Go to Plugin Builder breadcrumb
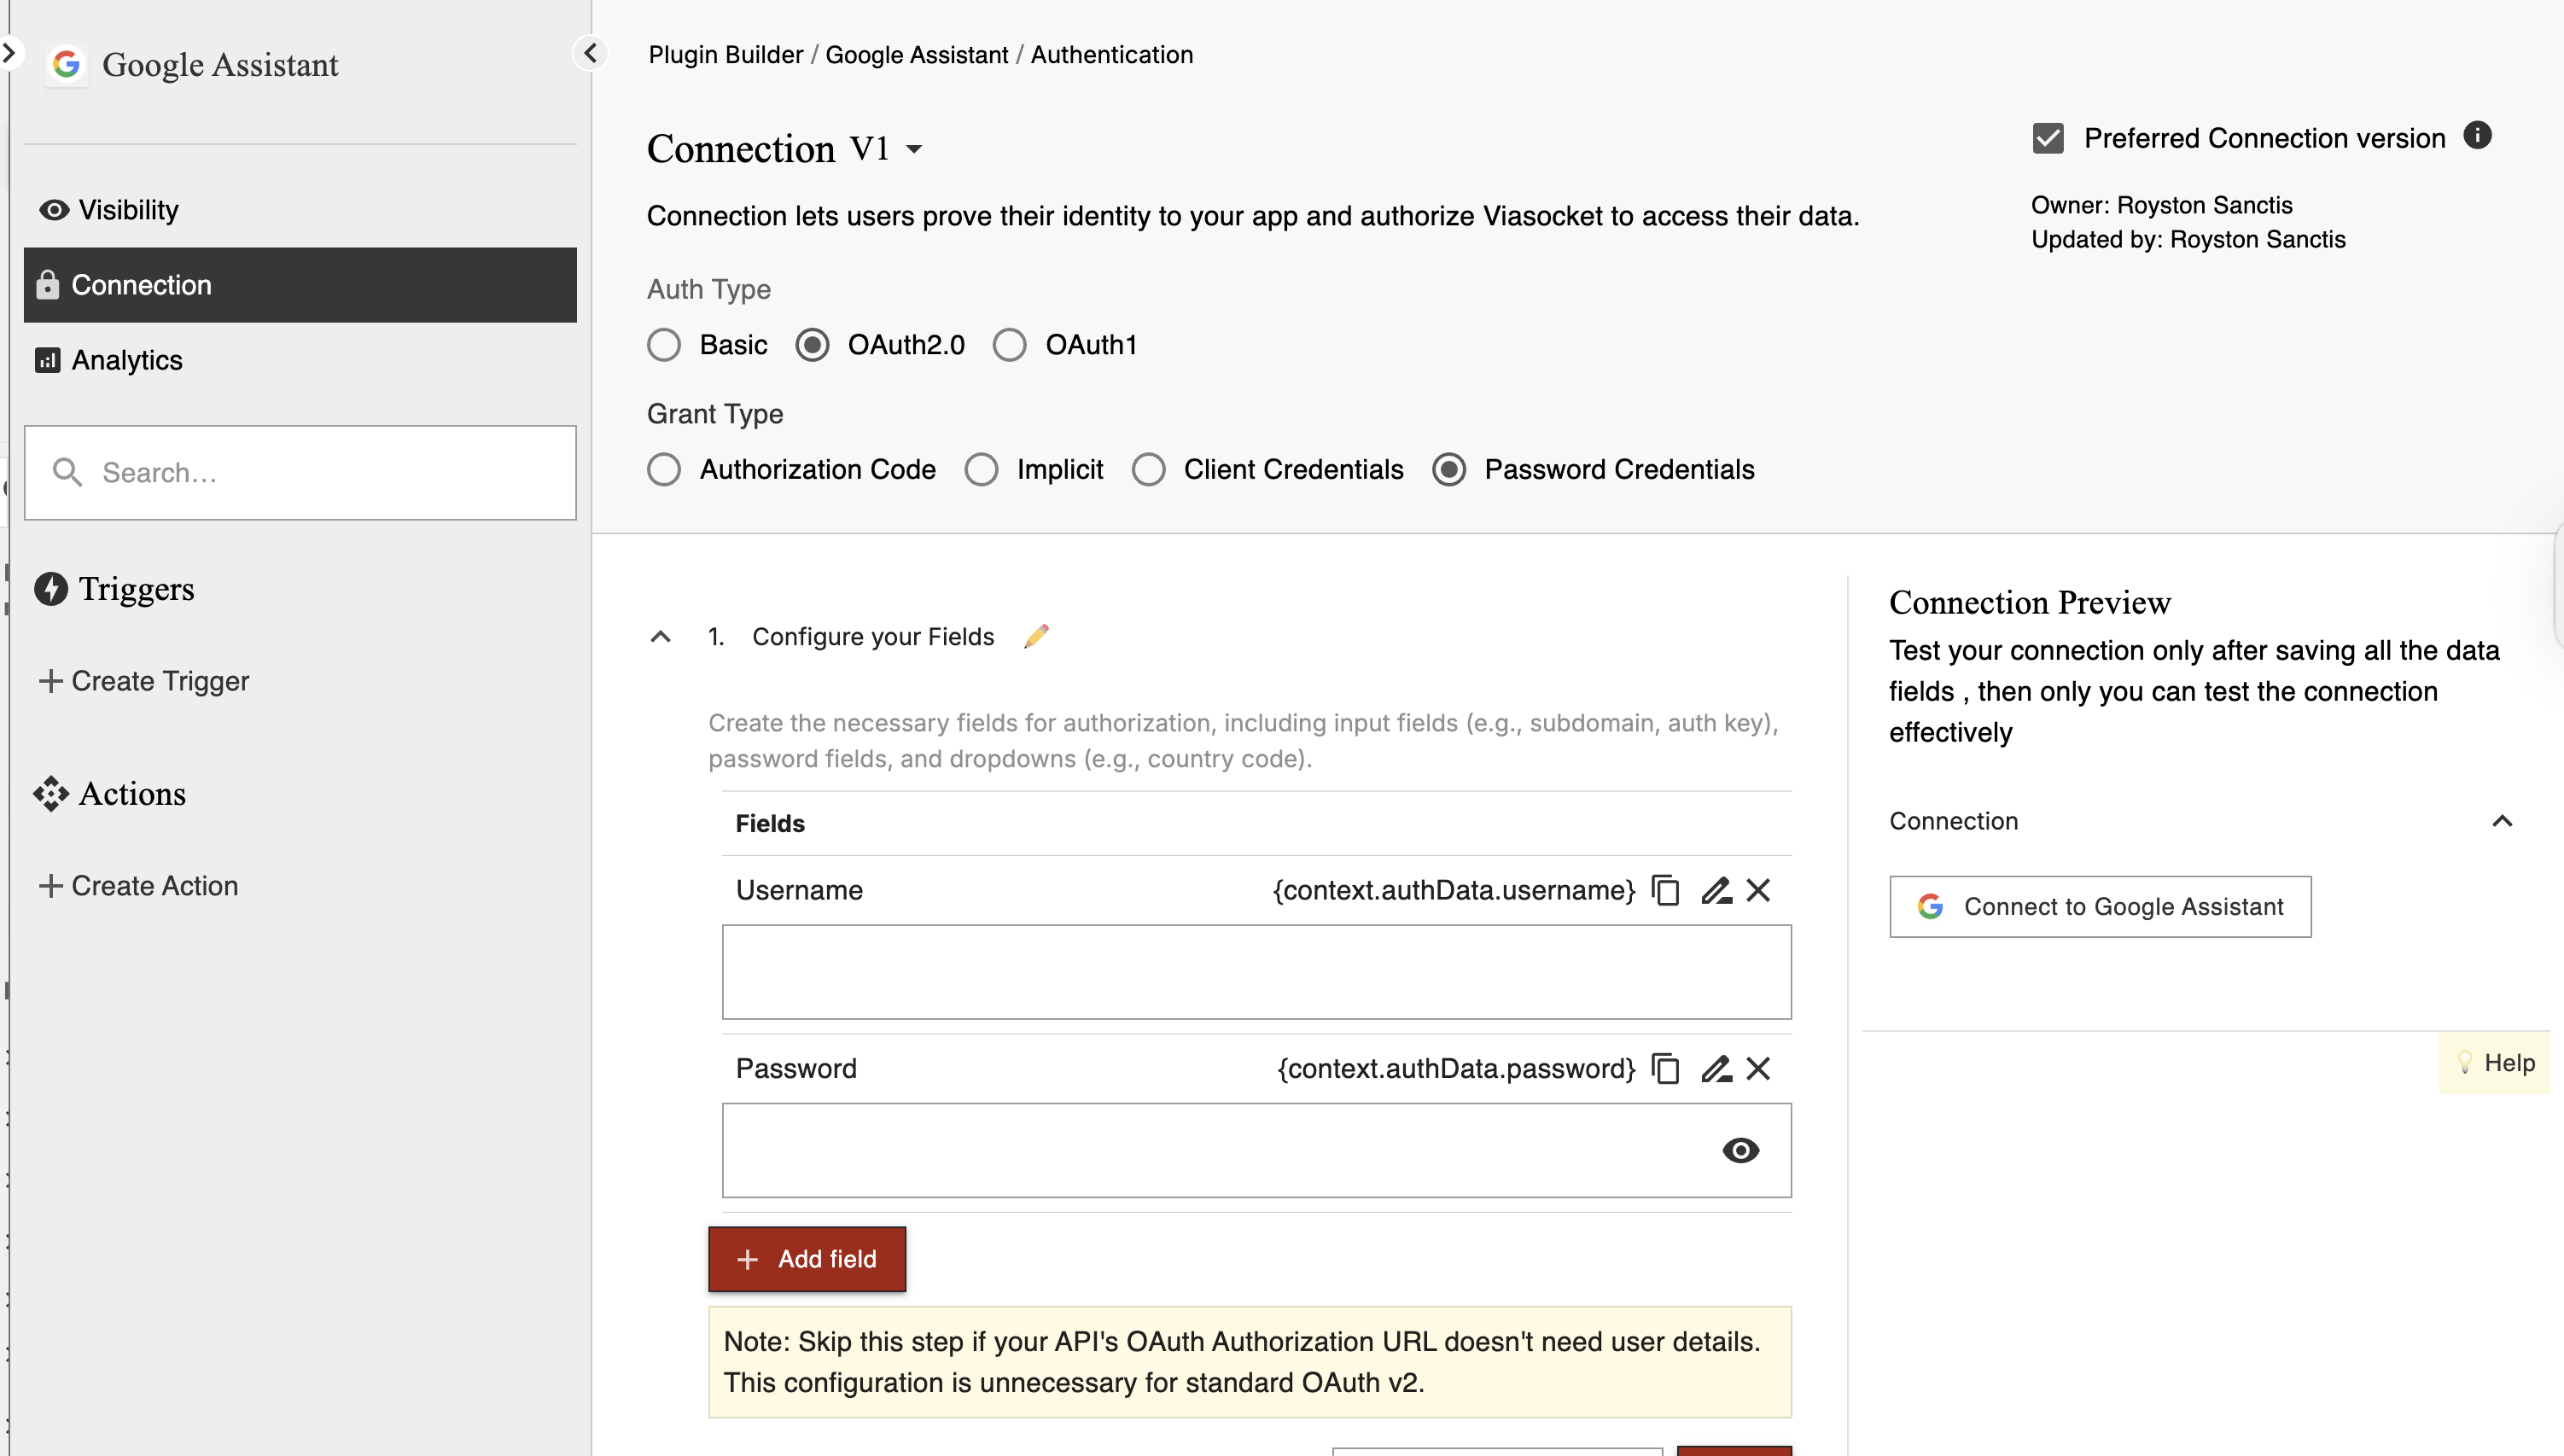This screenshot has width=2564, height=1456. click(x=726, y=55)
